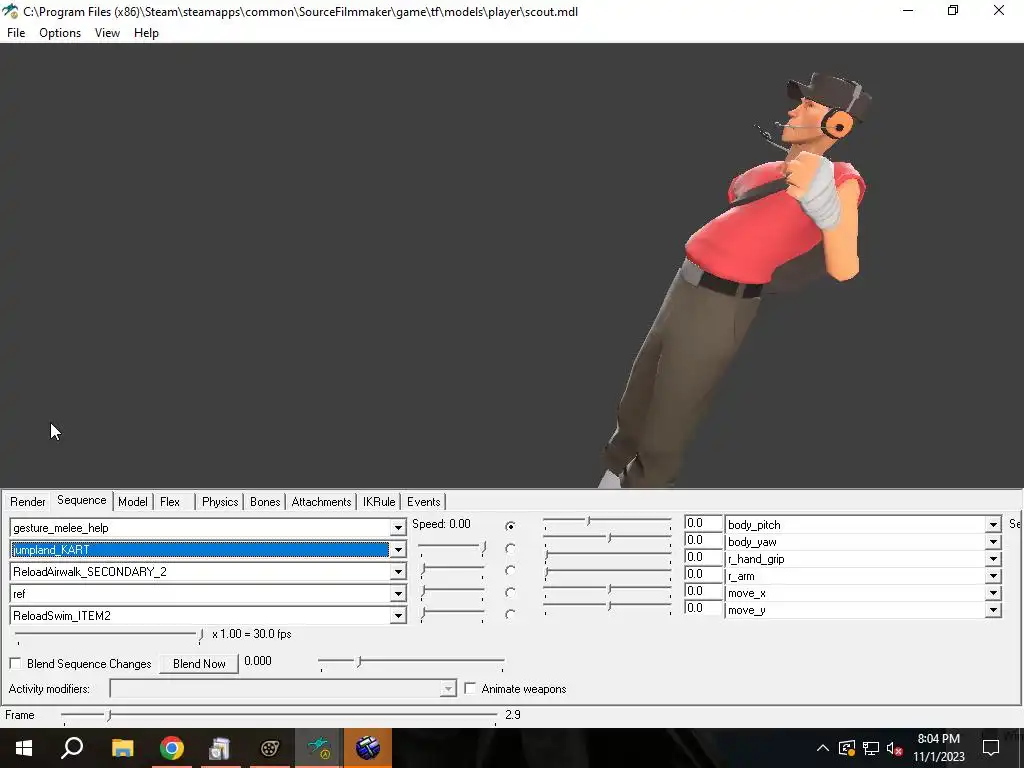Click the taskbar clock and date

[x=938, y=748]
